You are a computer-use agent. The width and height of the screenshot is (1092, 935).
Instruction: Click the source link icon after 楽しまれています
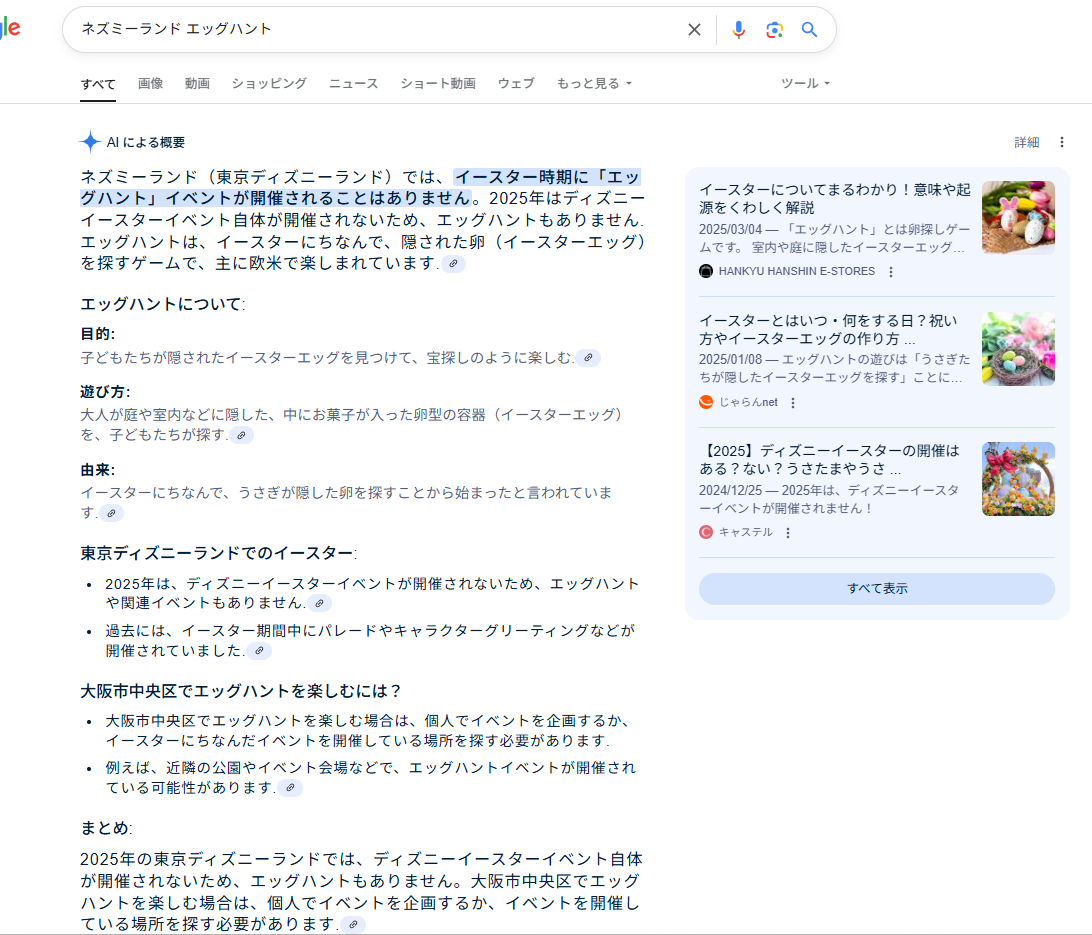[x=453, y=264]
